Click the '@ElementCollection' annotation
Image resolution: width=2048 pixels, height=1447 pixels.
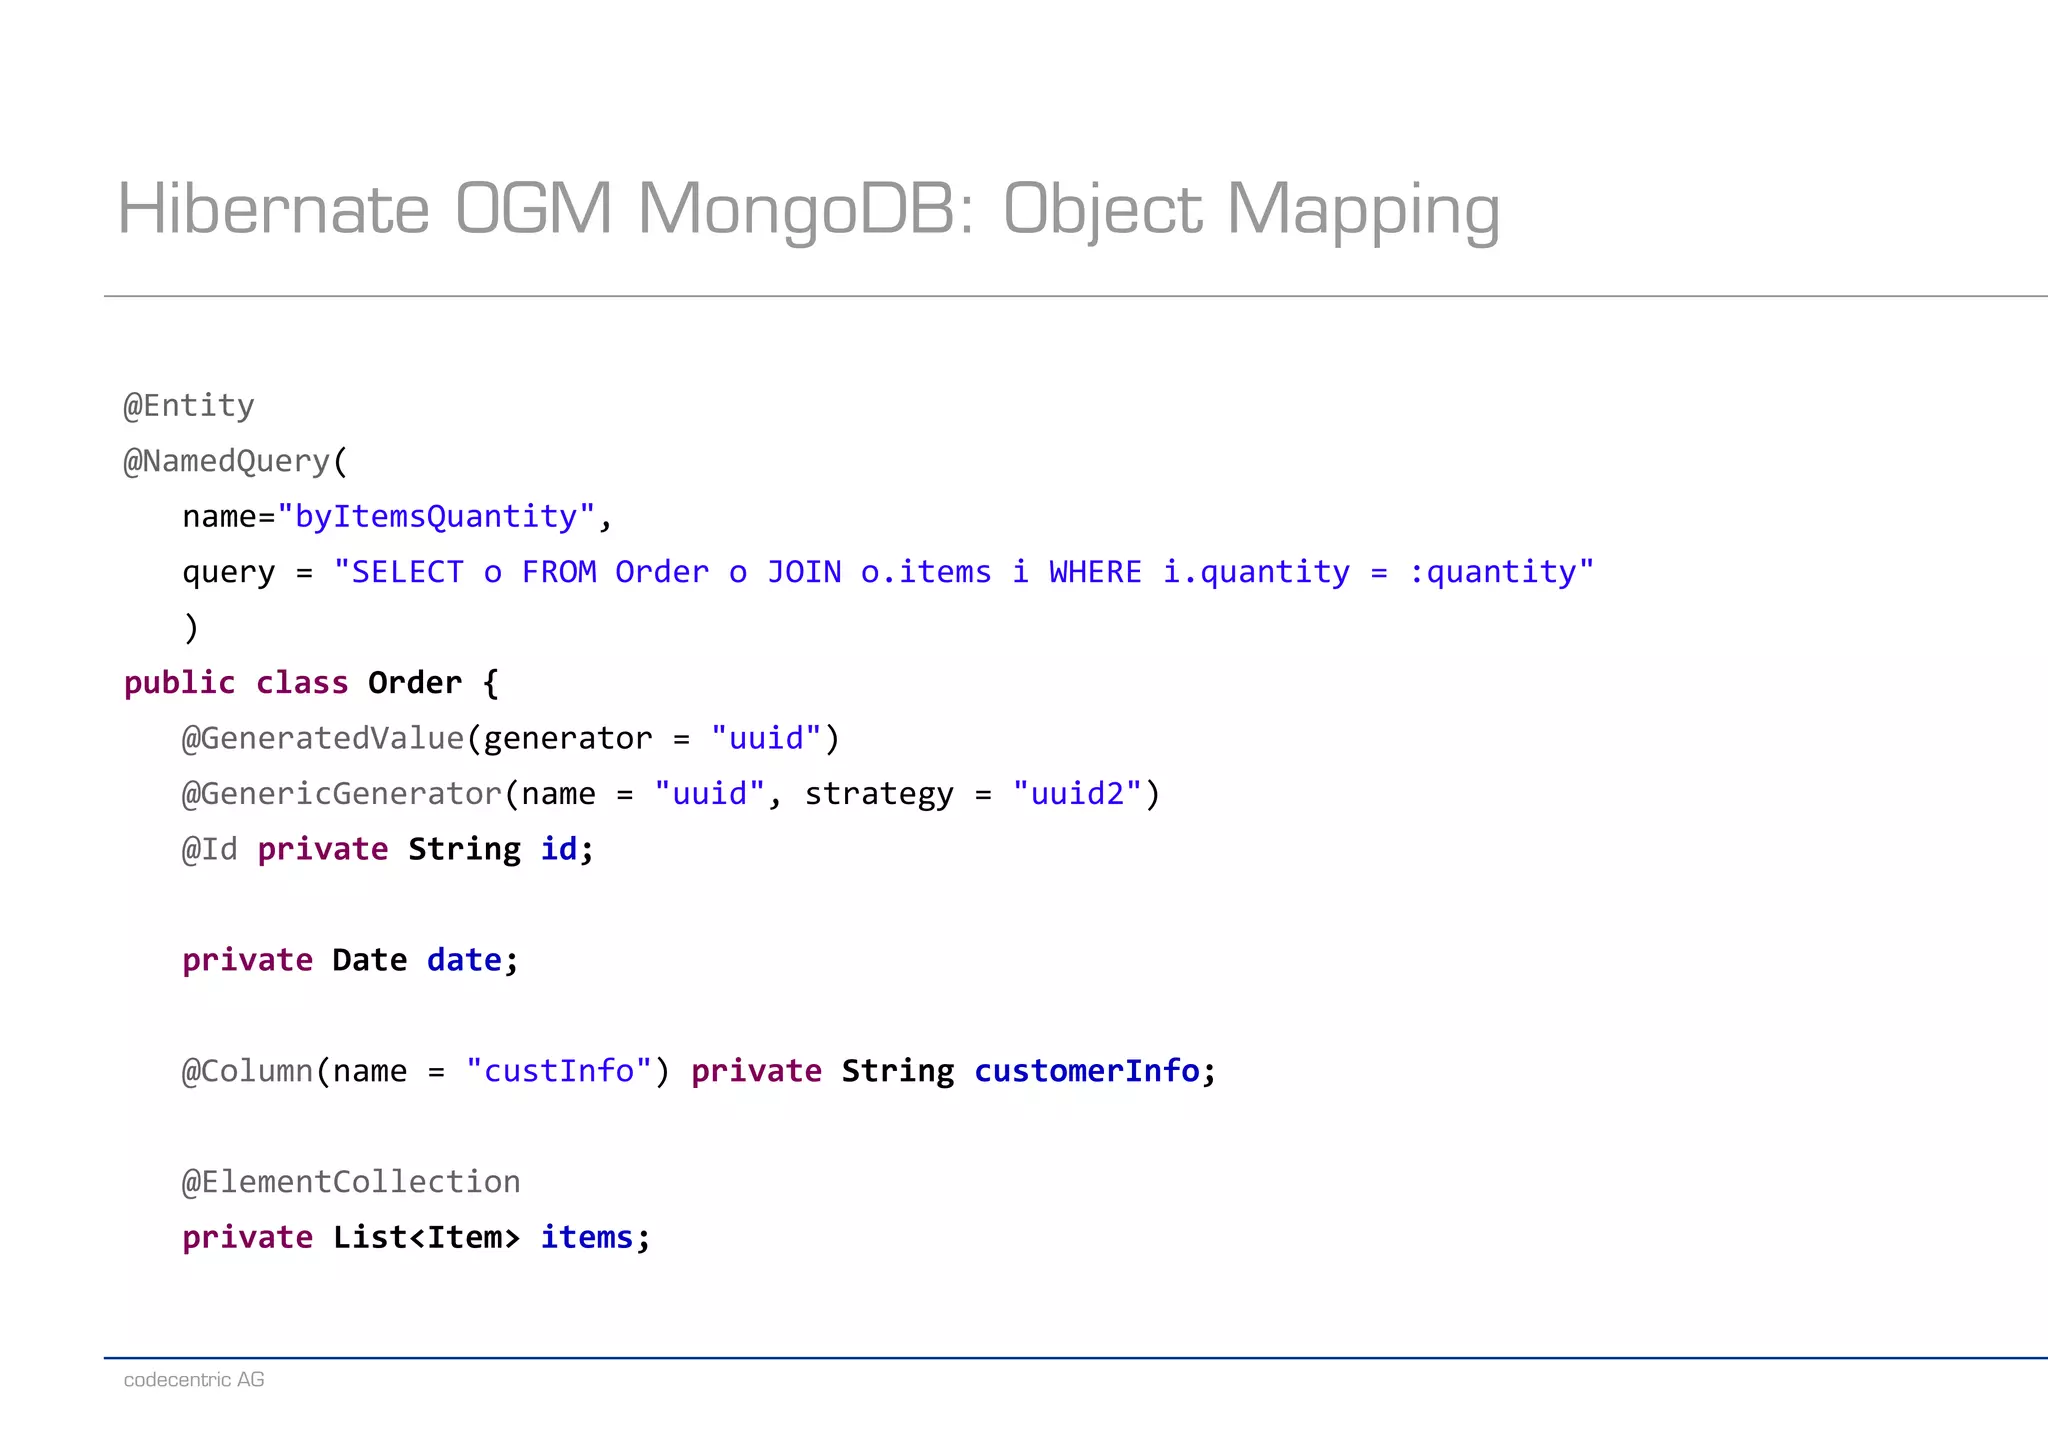coord(351,1182)
